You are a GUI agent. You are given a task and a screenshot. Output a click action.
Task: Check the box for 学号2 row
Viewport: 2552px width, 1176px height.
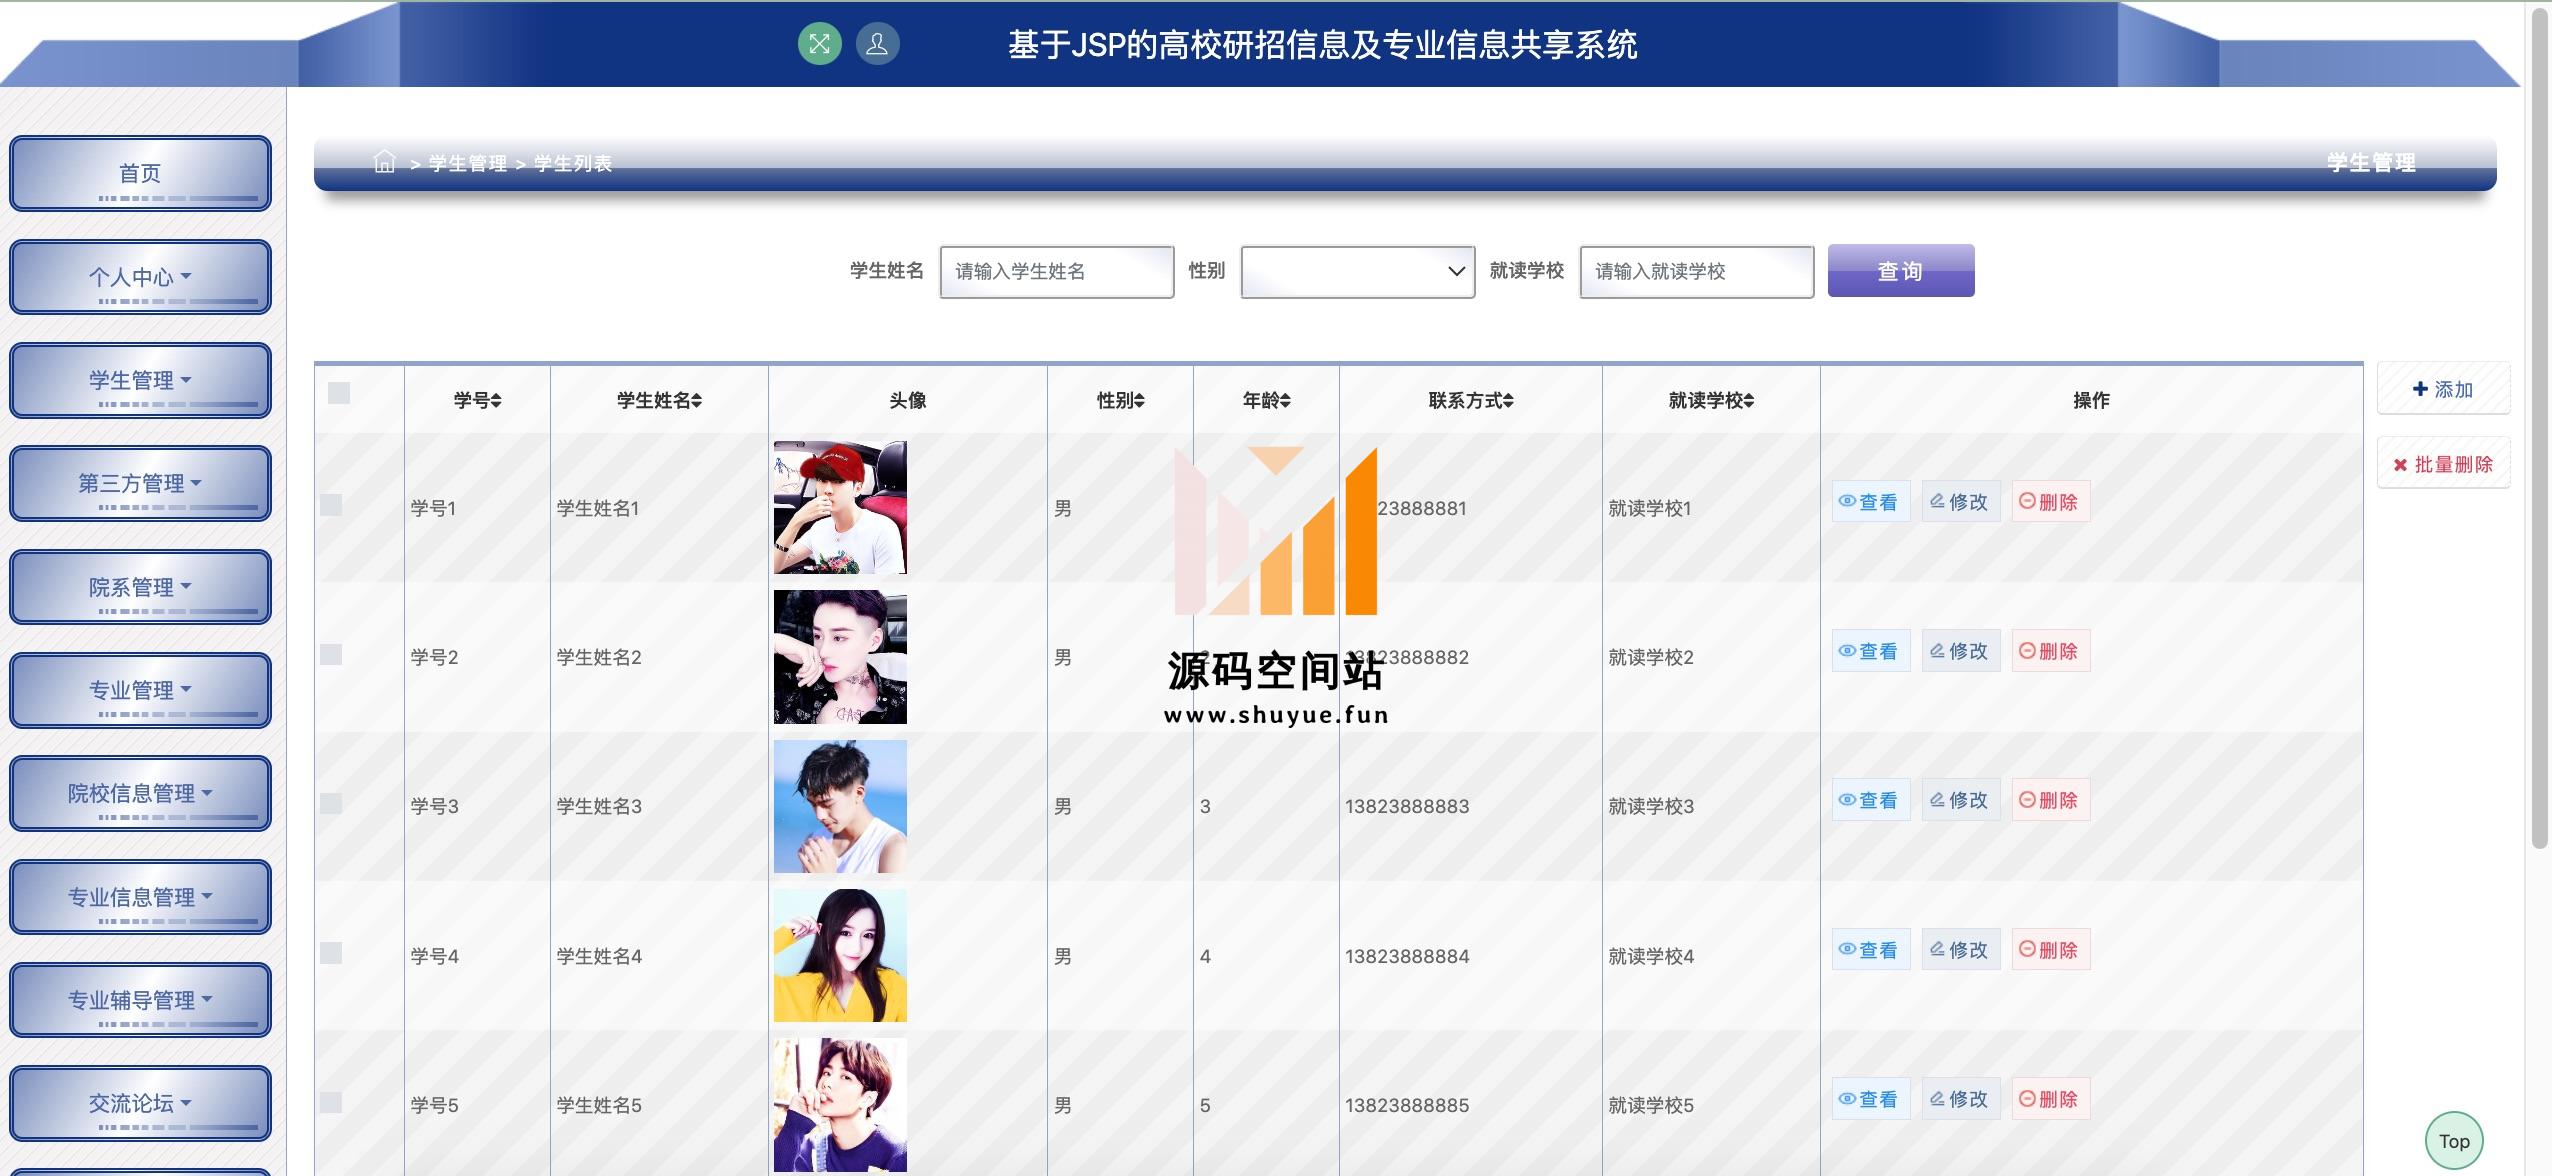coord(331,654)
